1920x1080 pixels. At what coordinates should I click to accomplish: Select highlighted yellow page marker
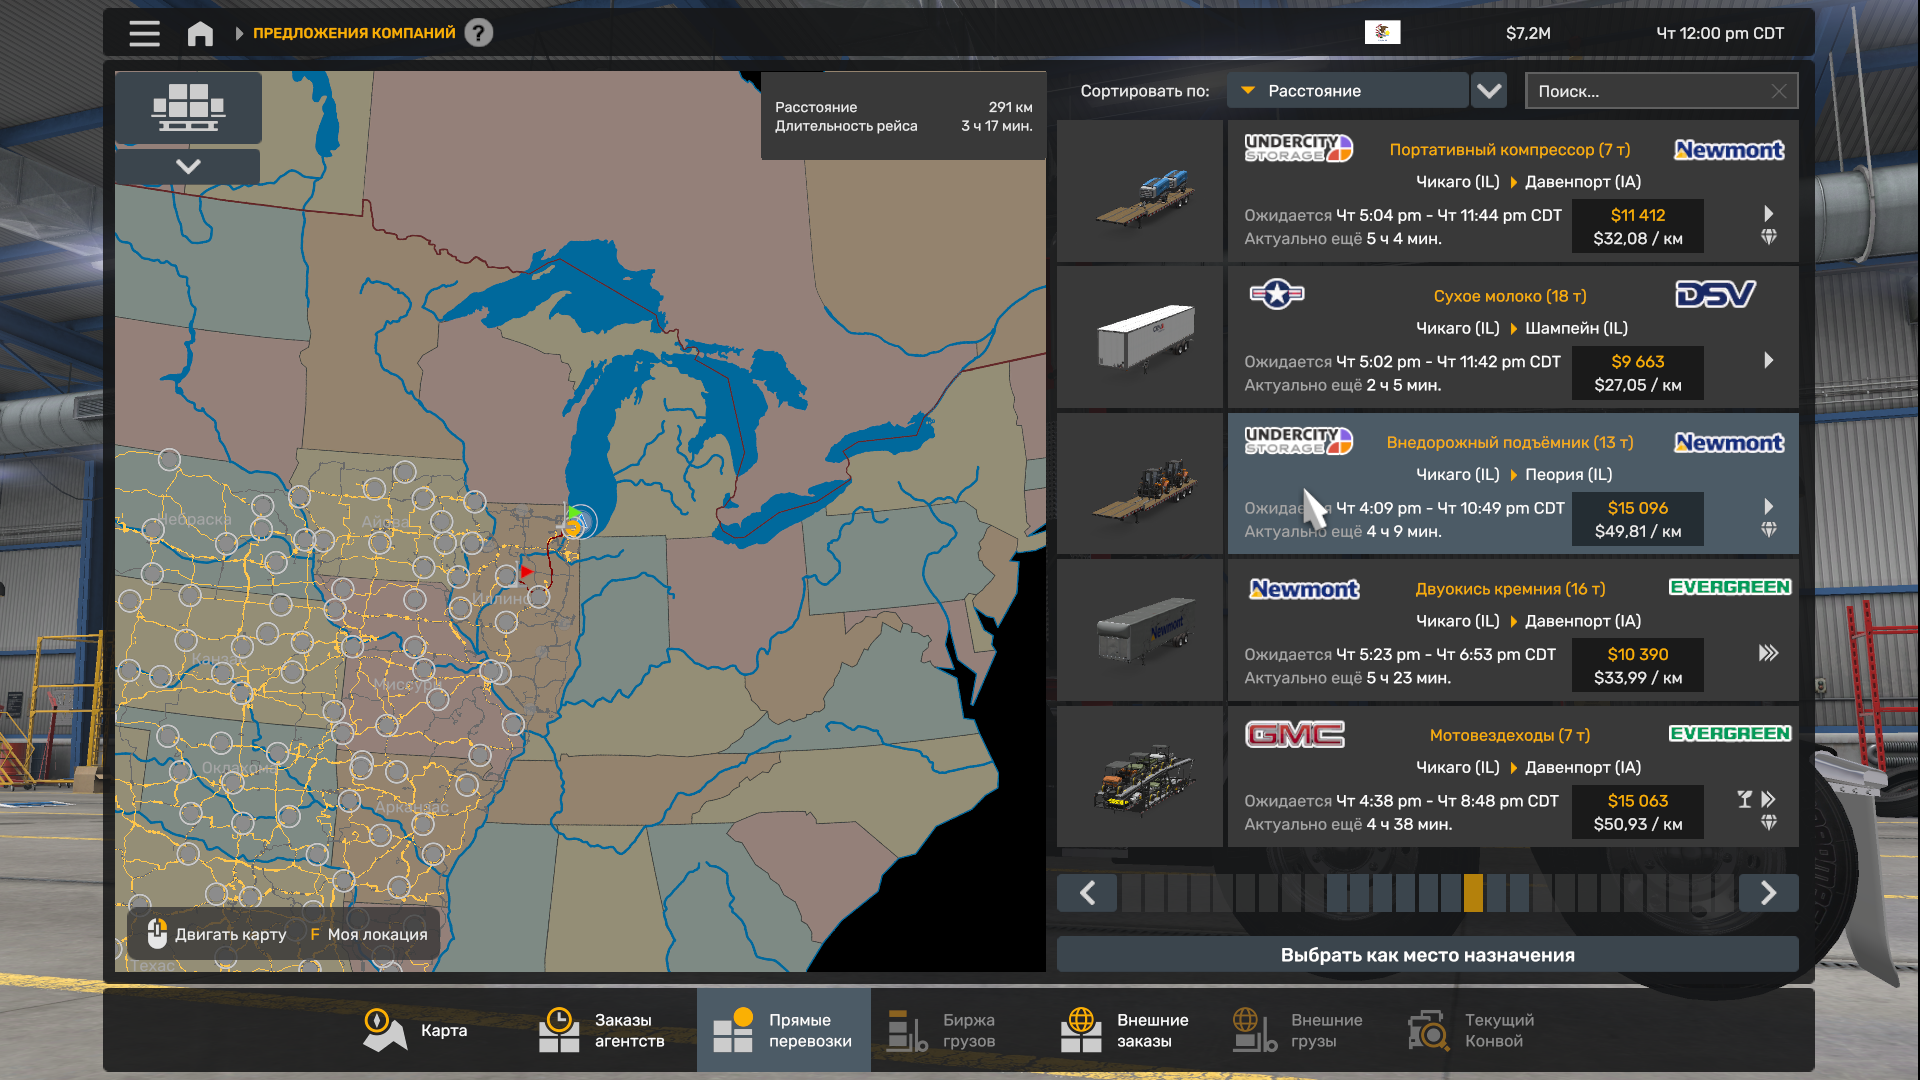(x=1473, y=893)
